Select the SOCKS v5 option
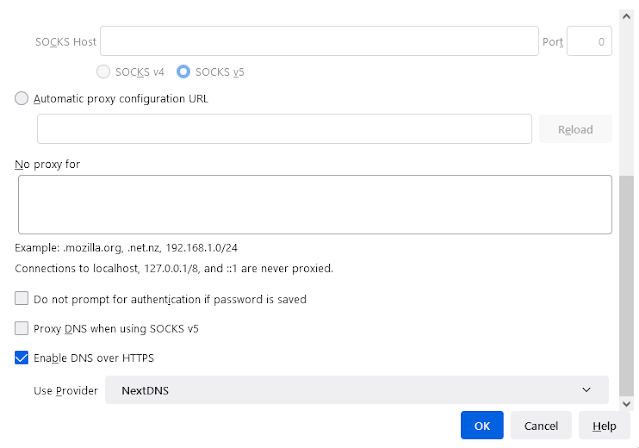 pos(183,72)
